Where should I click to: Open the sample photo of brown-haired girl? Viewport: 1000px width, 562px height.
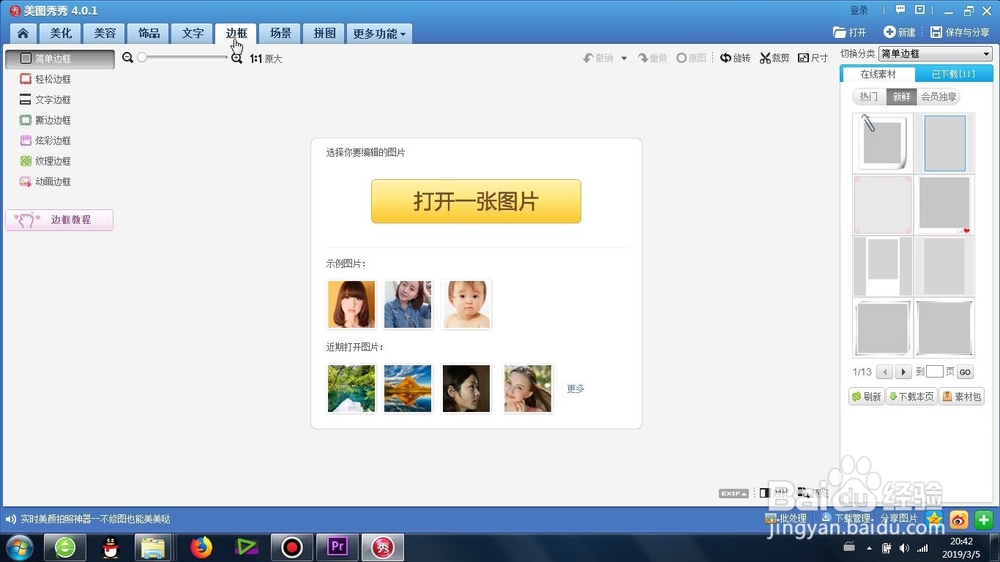351,304
